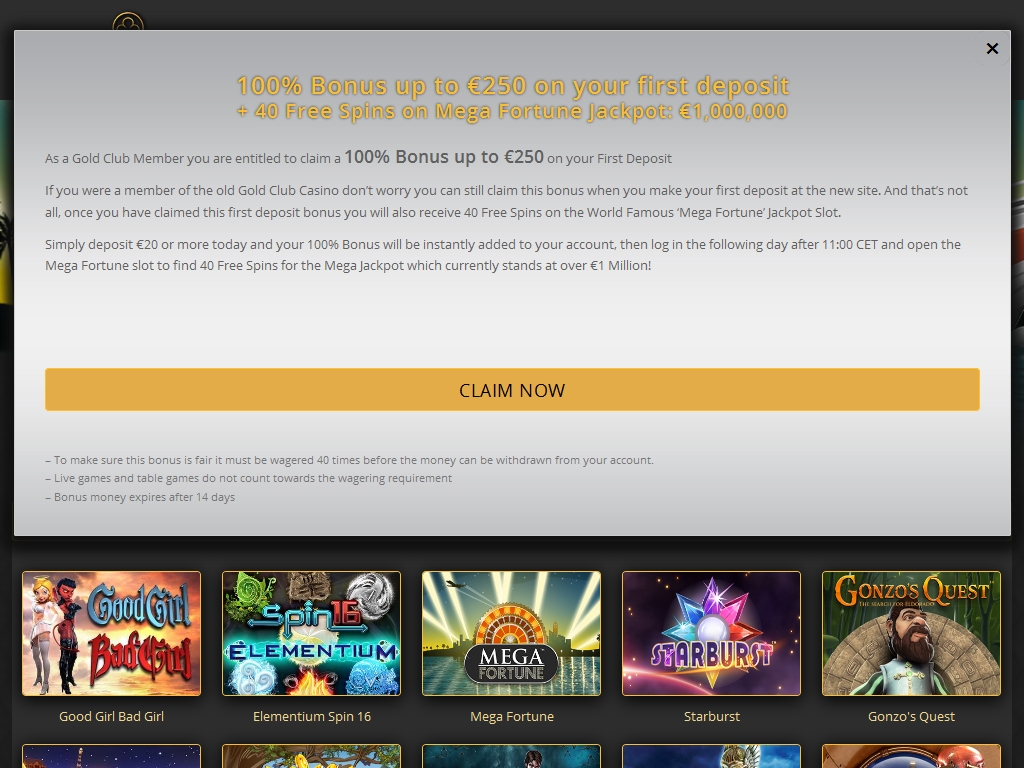Click the Gonzo's Quest text label
Viewport: 1024px width, 768px height.
pos(911,716)
